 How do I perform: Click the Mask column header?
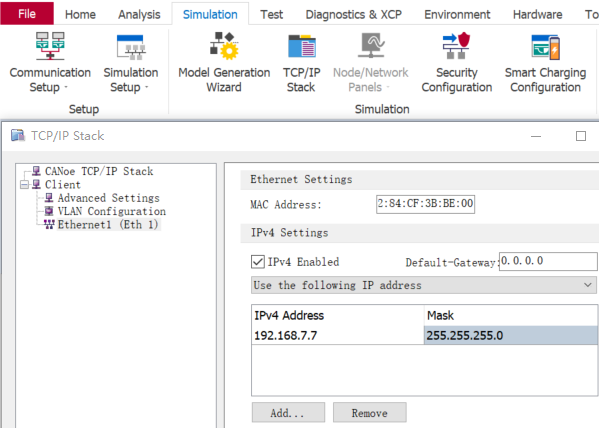[511, 315]
